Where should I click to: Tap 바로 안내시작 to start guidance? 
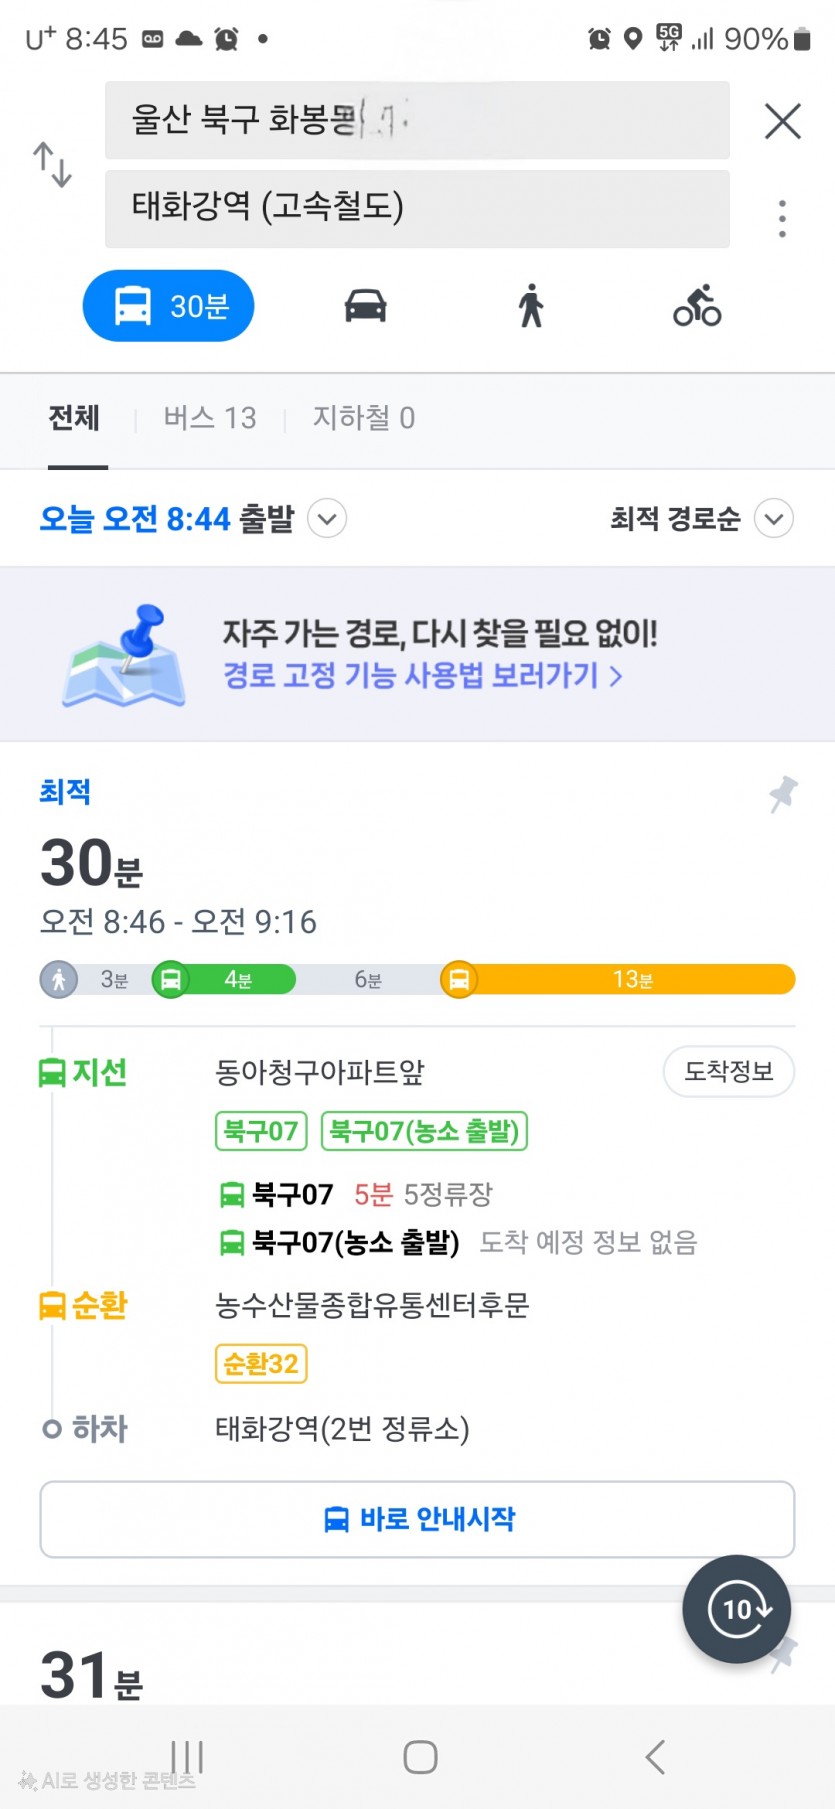tap(417, 1519)
